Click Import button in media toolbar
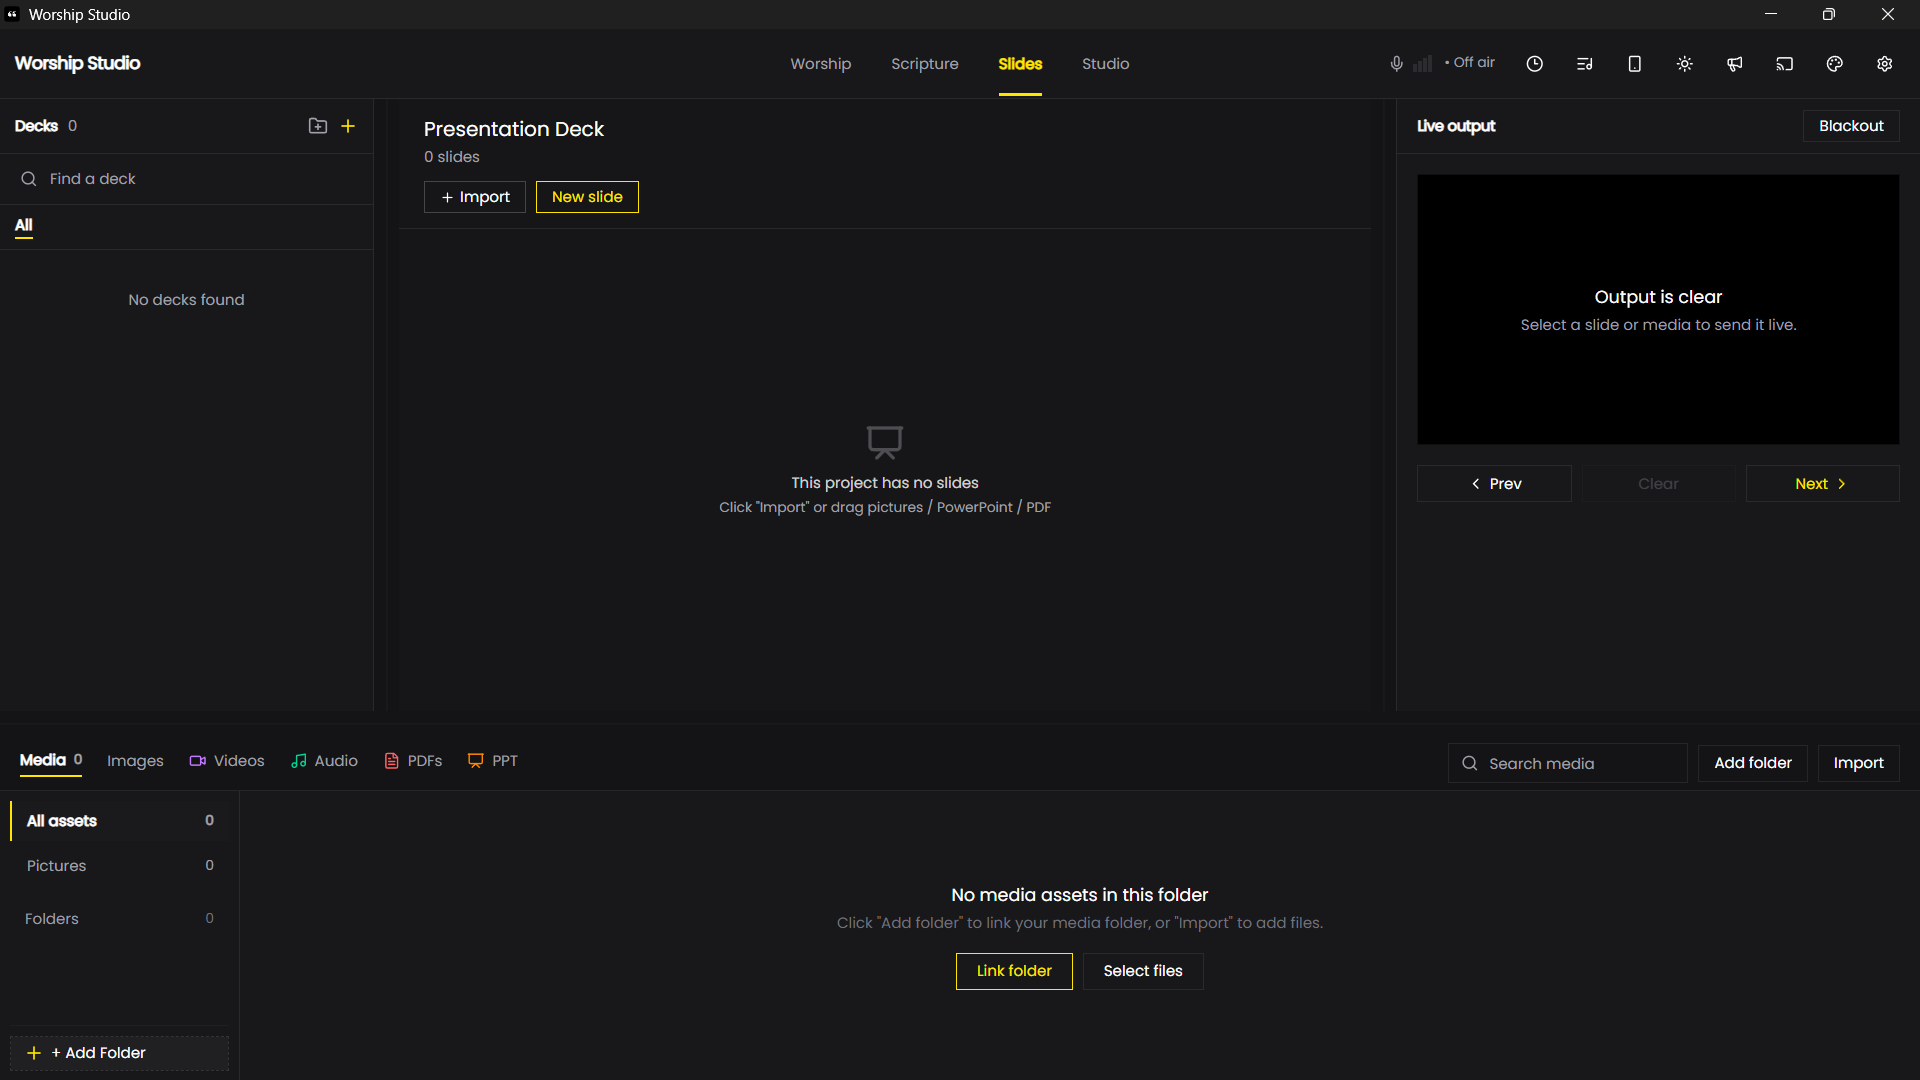This screenshot has height=1080, width=1920. (1858, 763)
